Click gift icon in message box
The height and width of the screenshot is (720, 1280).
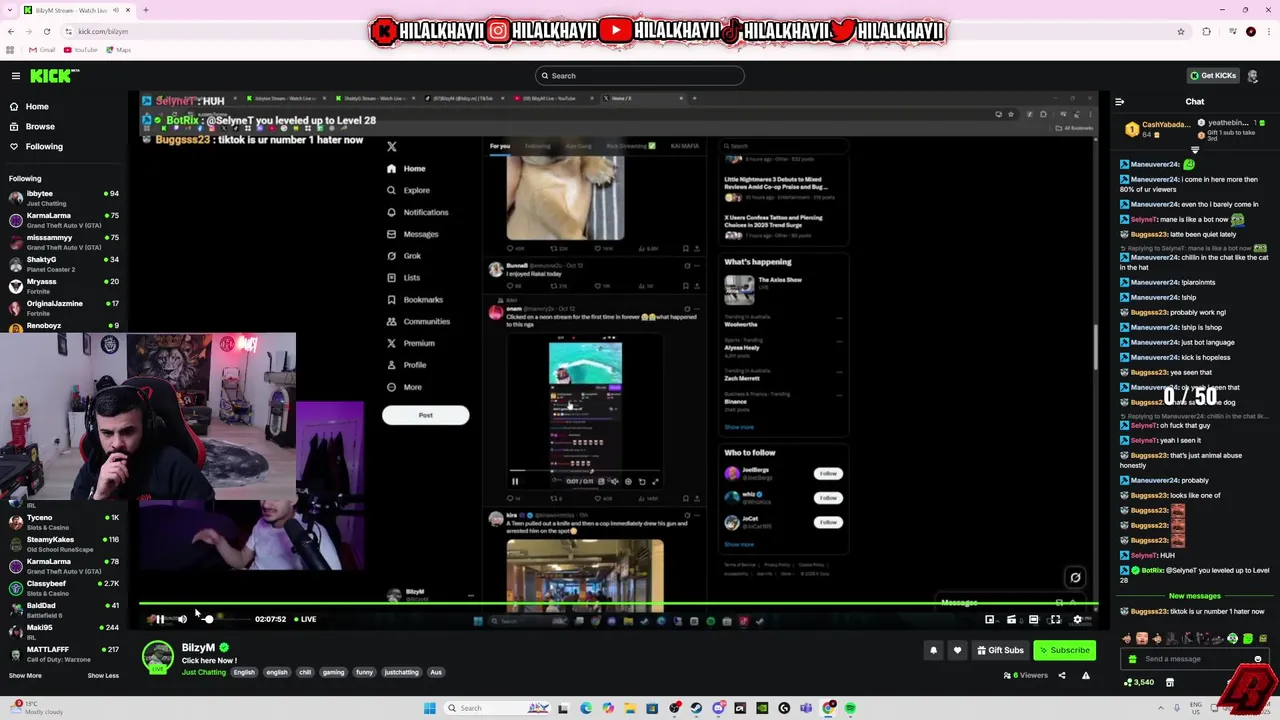[1132, 659]
